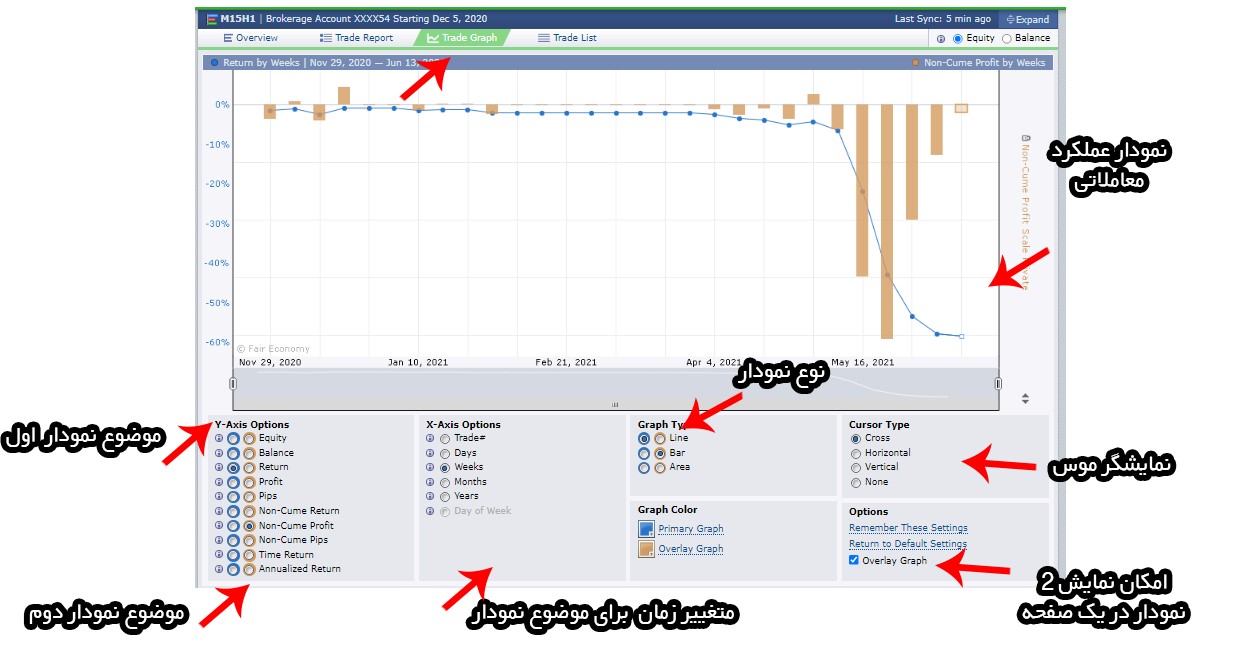The width and height of the screenshot is (1241, 654).
Task: Switch to the Trade Report tab
Action: pos(356,38)
